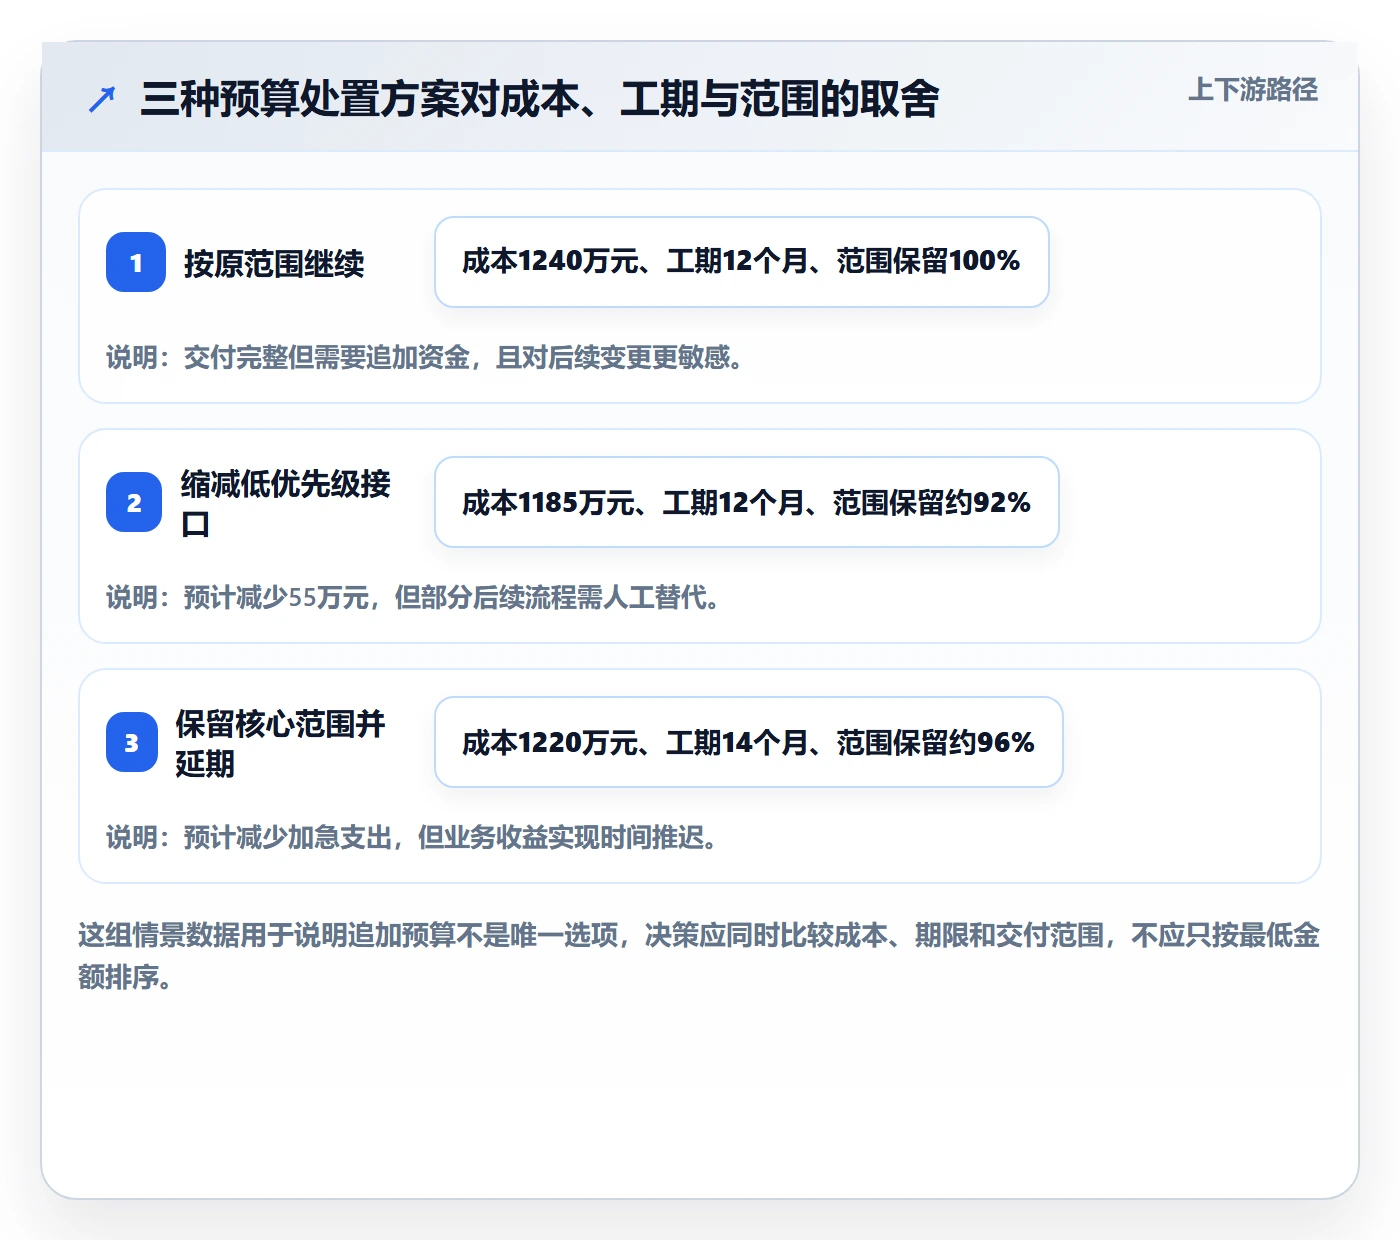Select the 按原范围继续 option label
Image resolution: width=1400 pixels, height=1240 pixels.
pos(274,263)
